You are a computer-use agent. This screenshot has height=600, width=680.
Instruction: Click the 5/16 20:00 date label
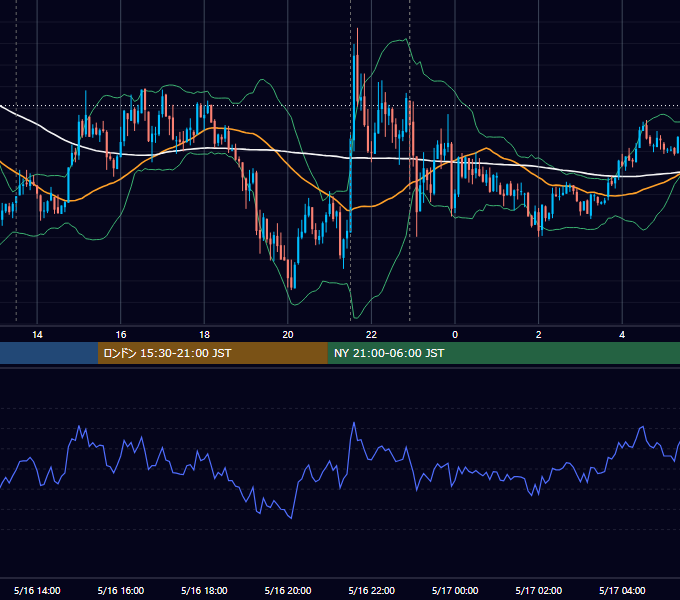click(288, 590)
